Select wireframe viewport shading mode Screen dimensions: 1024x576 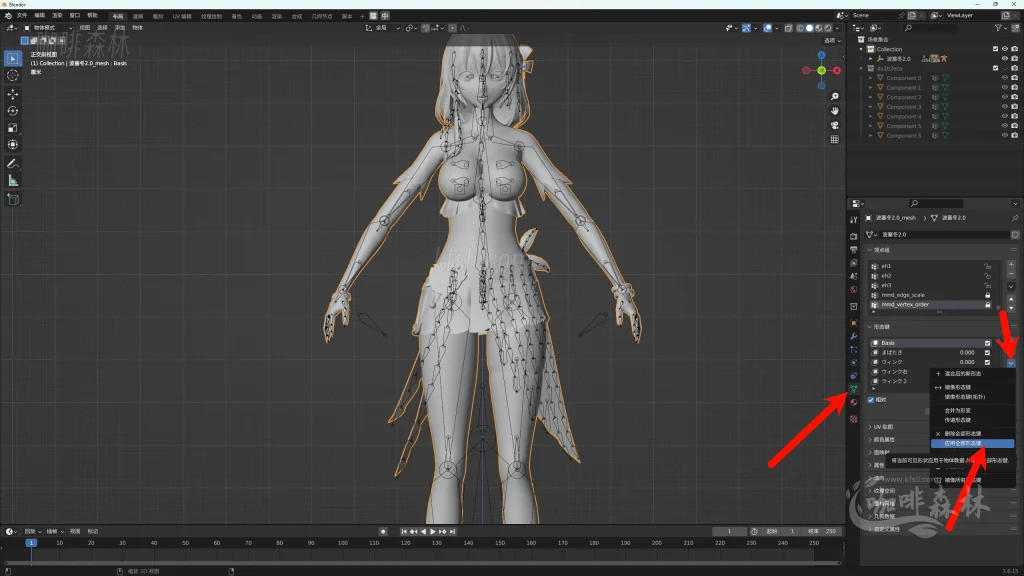[801, 28]
